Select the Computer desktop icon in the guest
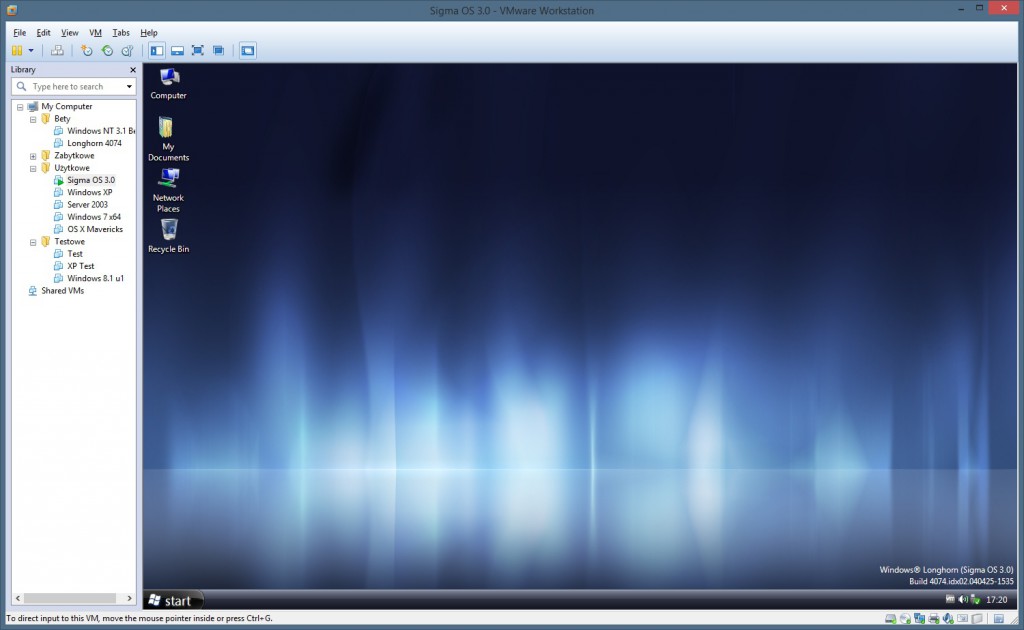The height and width of the screenshot is (630, 1024). (x=168, y=84)
